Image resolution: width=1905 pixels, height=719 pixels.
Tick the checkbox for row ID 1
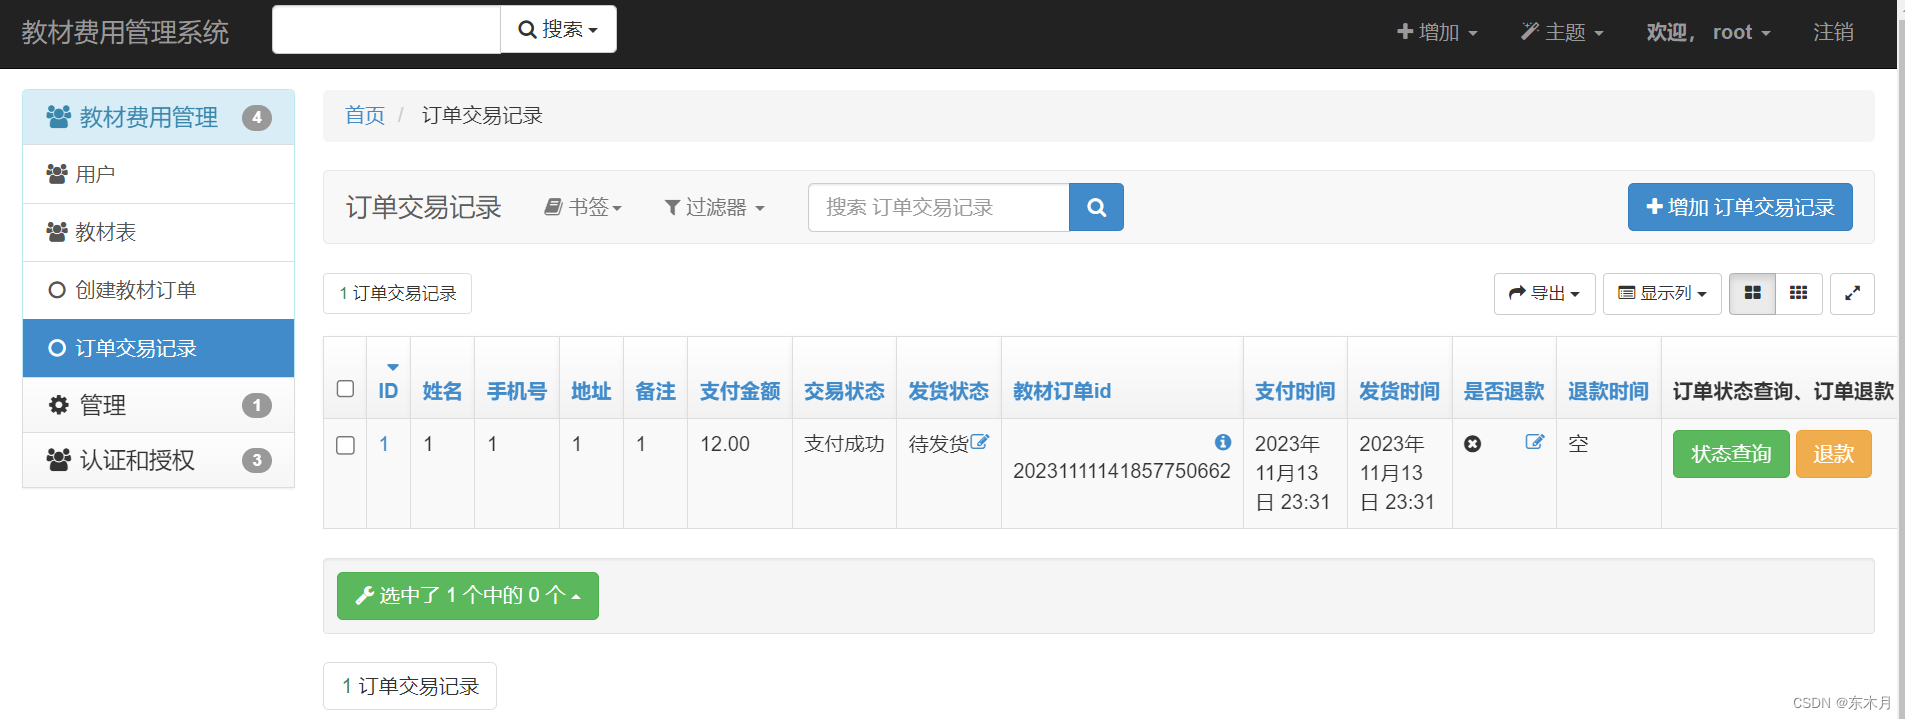(345, 445)
